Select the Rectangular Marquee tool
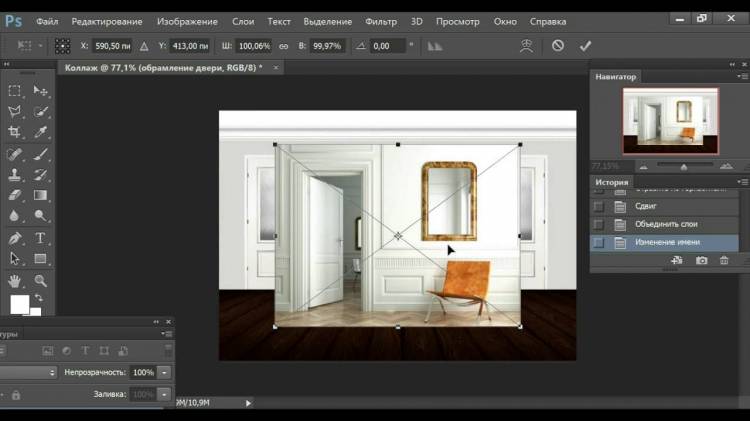Screen dimensions: 750x421 [14, 90]
